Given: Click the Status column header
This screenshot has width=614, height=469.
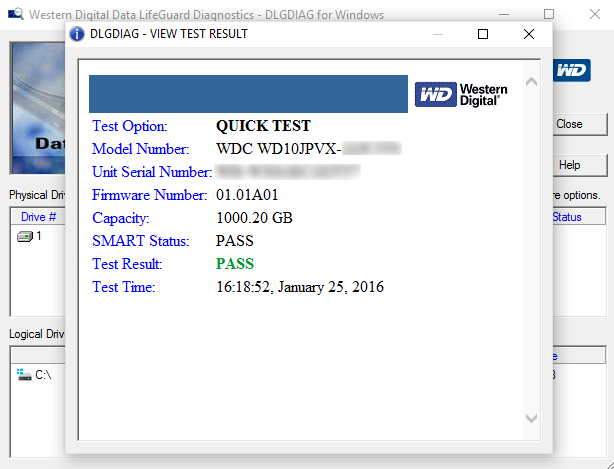Looking at the screenshot, I should click(x=579, y=217).
